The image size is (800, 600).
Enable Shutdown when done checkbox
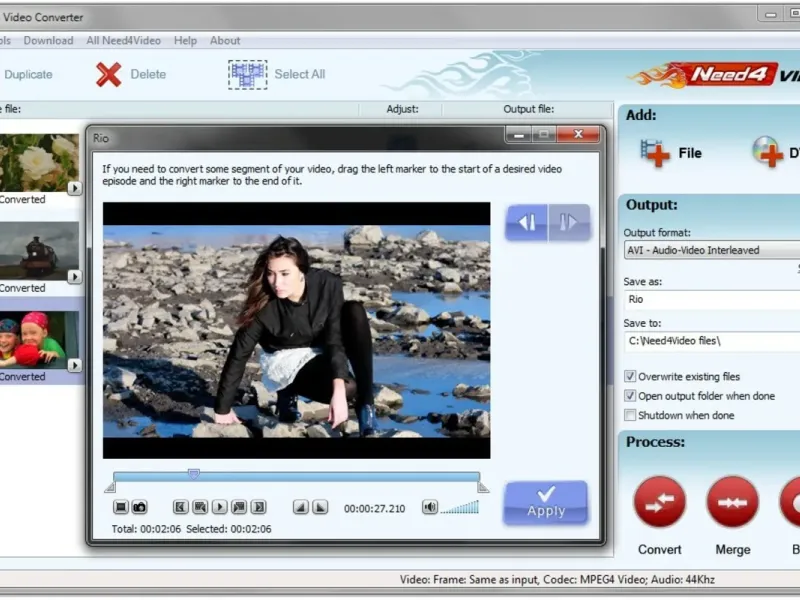tap(630, 415)
